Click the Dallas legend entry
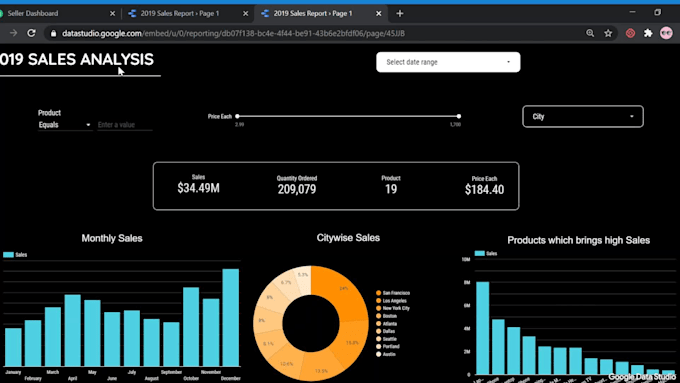The width and height of the screenshot is (680, 383). click(x=386, y=331)
